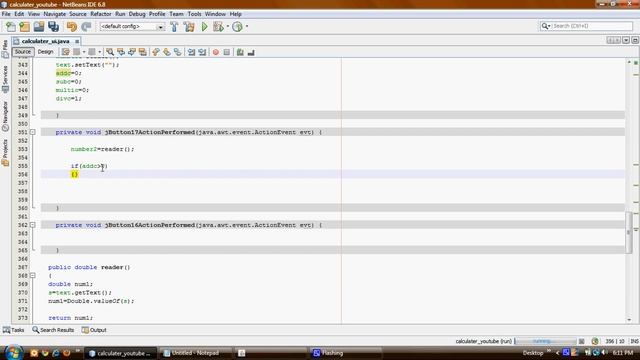640x360 pixels.
Task: Open the Debug Main Project dropdown arrow
Action: tap(227, 27)
